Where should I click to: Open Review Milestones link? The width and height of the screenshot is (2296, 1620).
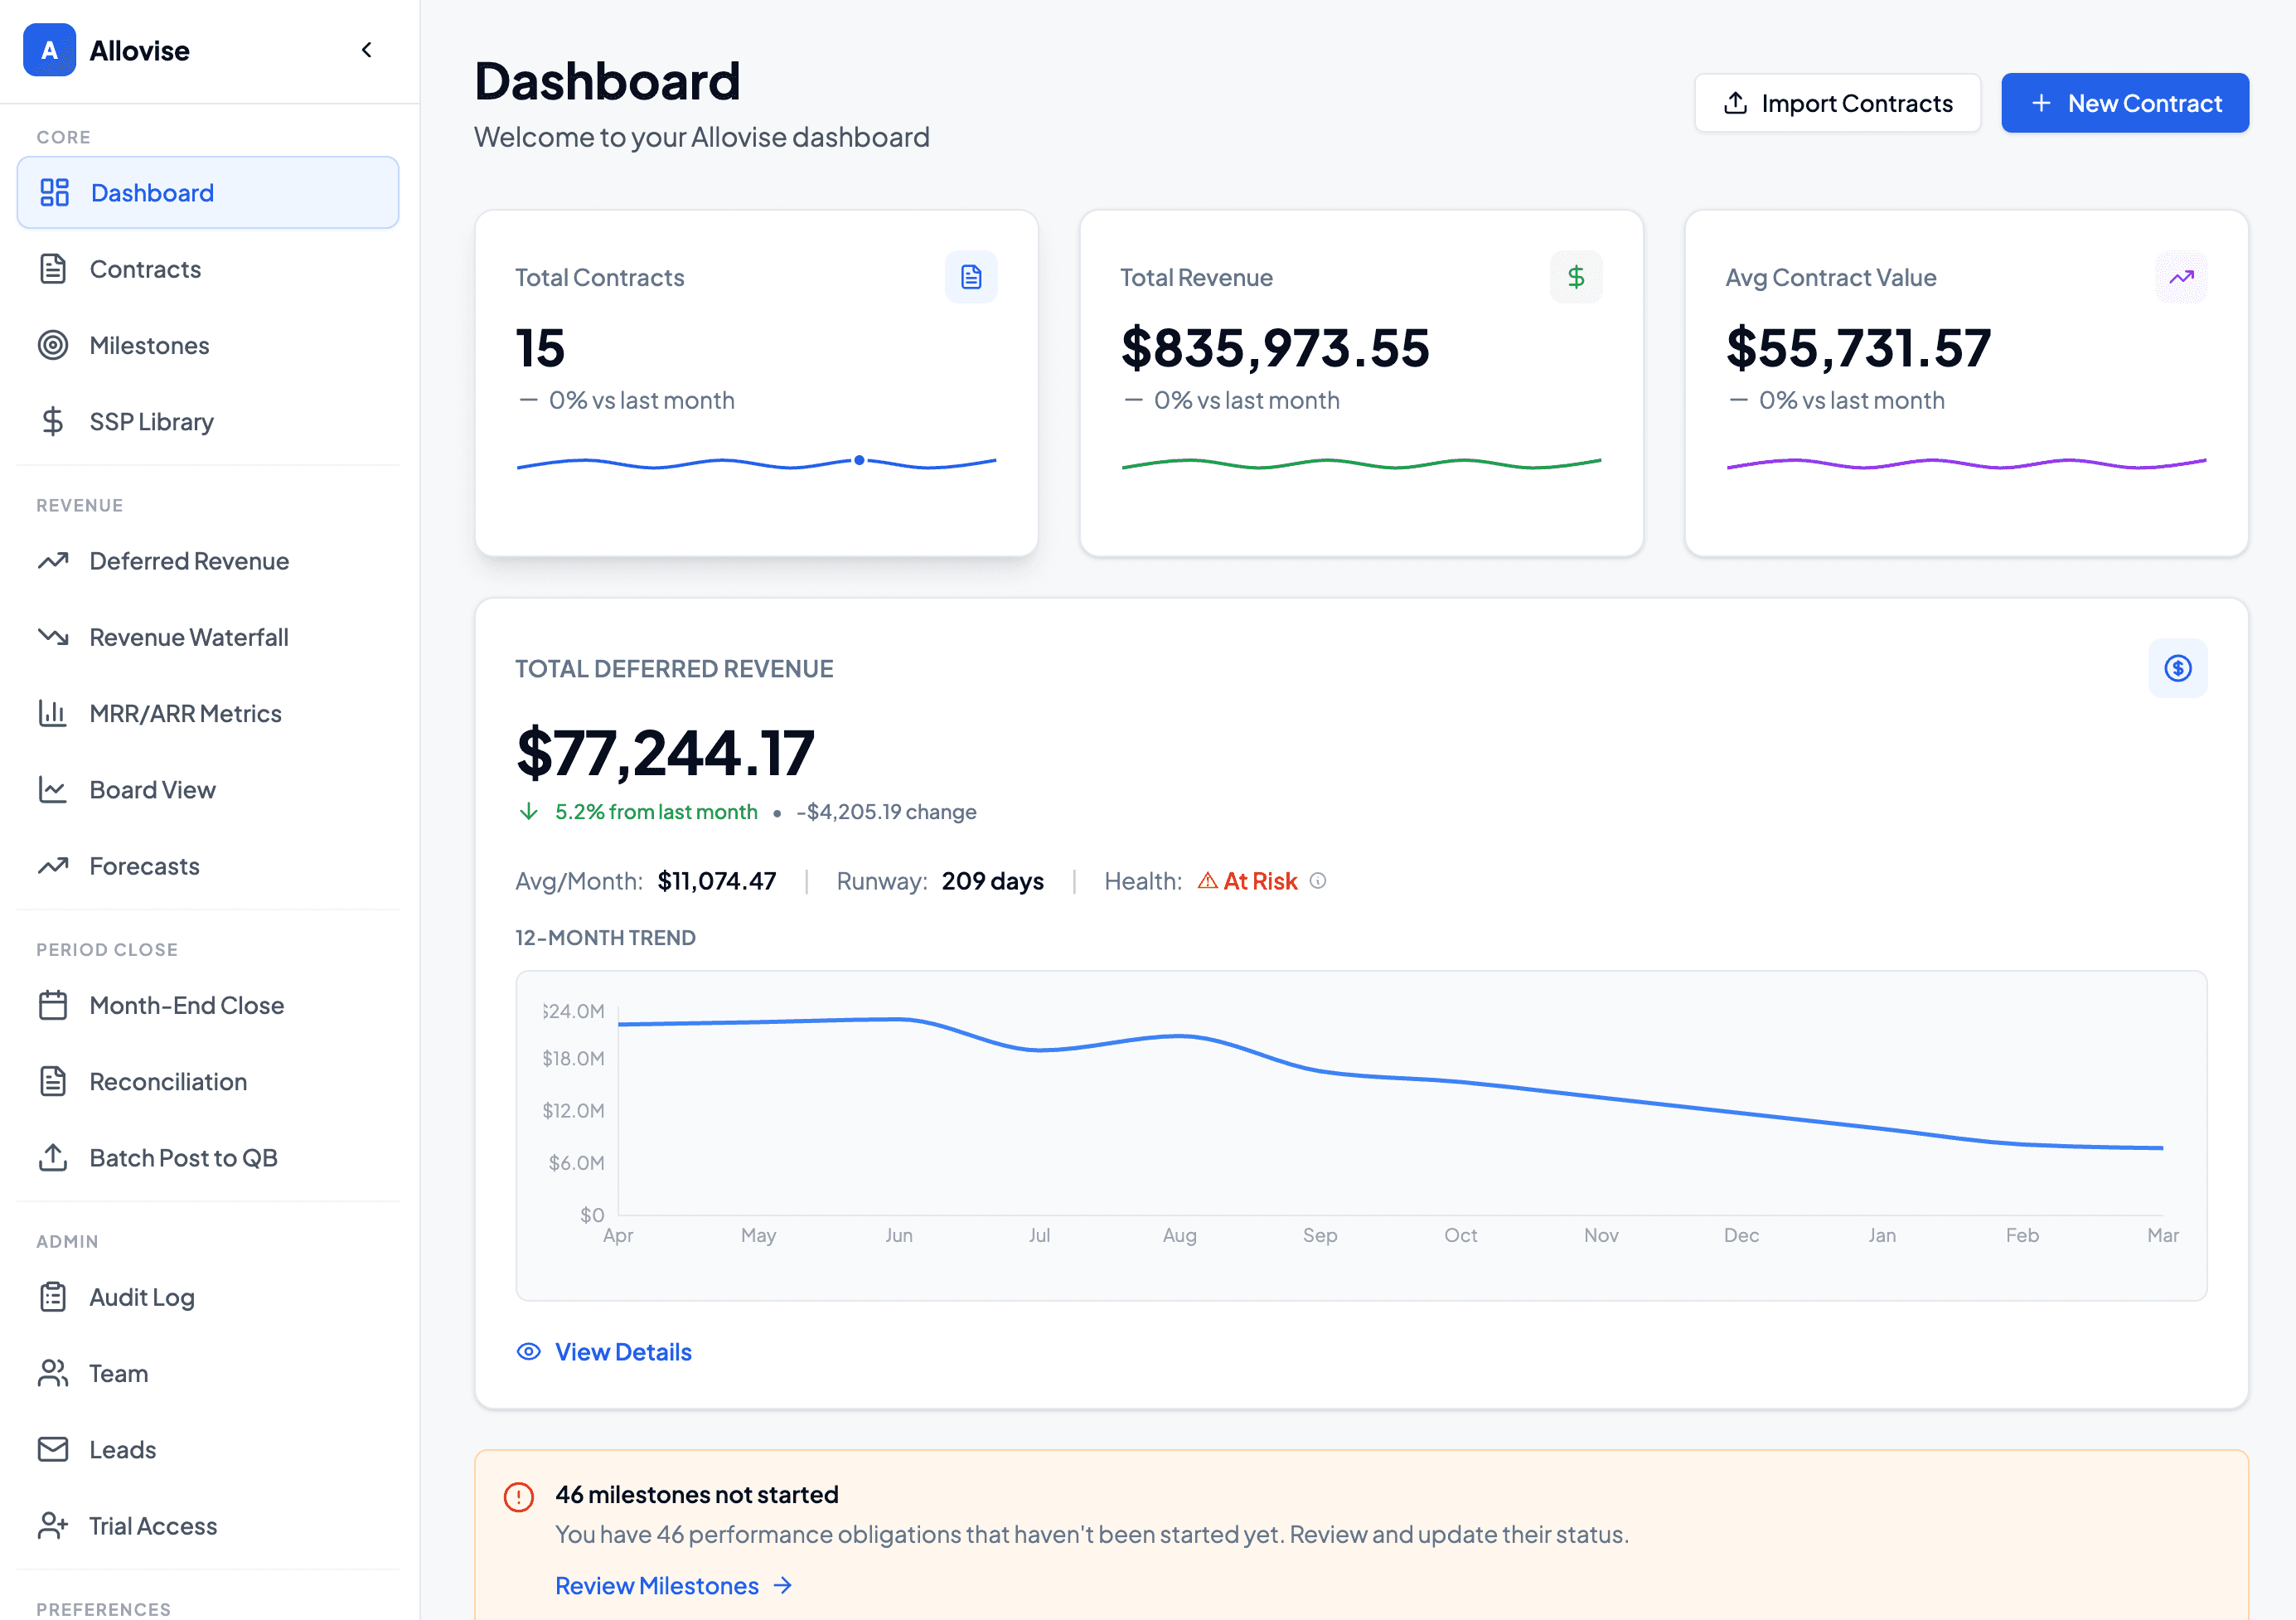656,1585
